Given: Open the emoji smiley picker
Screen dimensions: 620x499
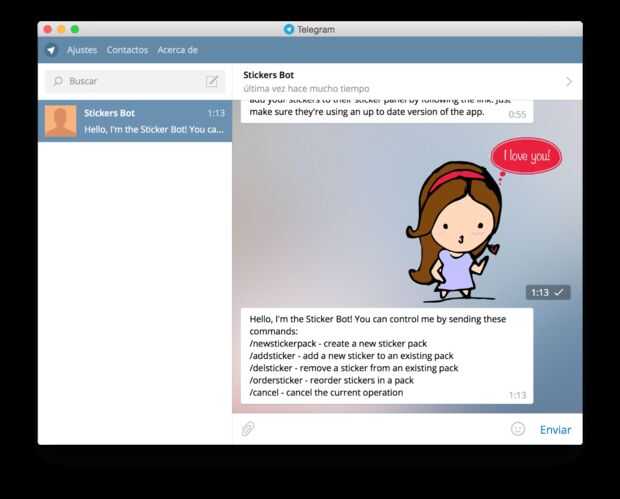Looking at the screenshot, I should [x=518, y=429].
